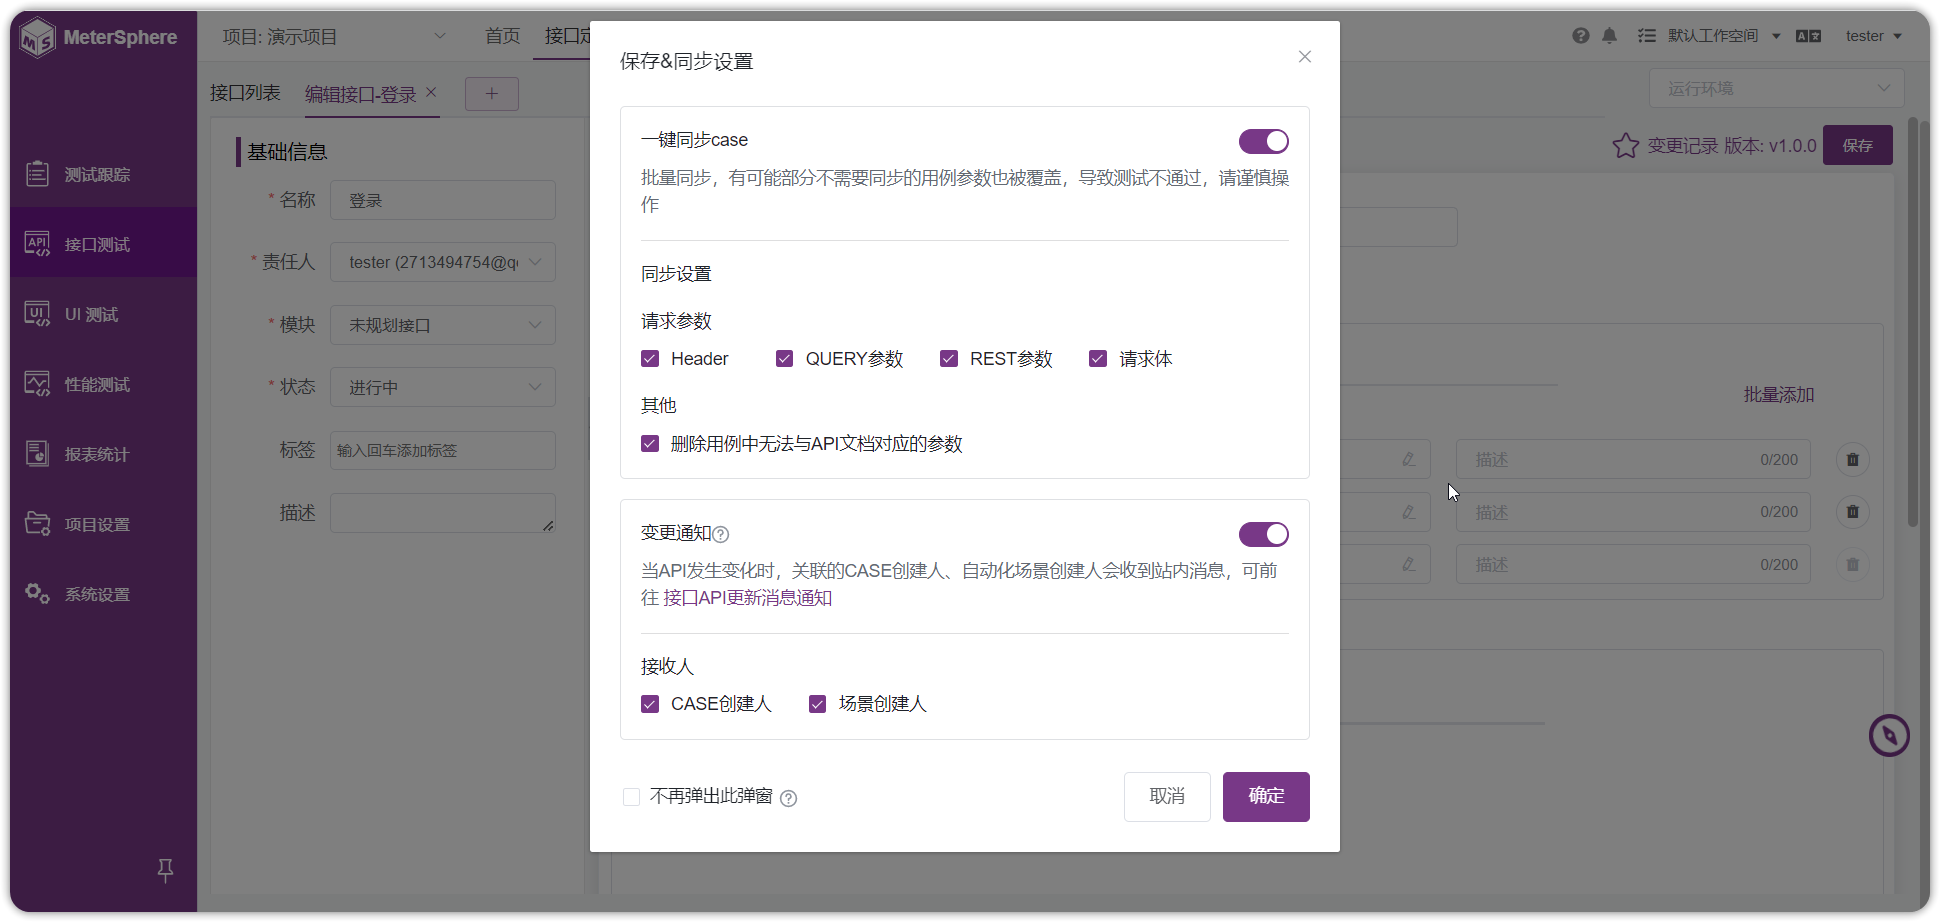Switch language with the translation icon
Viewport: 1940px width, 922px height.
pos(1808,36)
